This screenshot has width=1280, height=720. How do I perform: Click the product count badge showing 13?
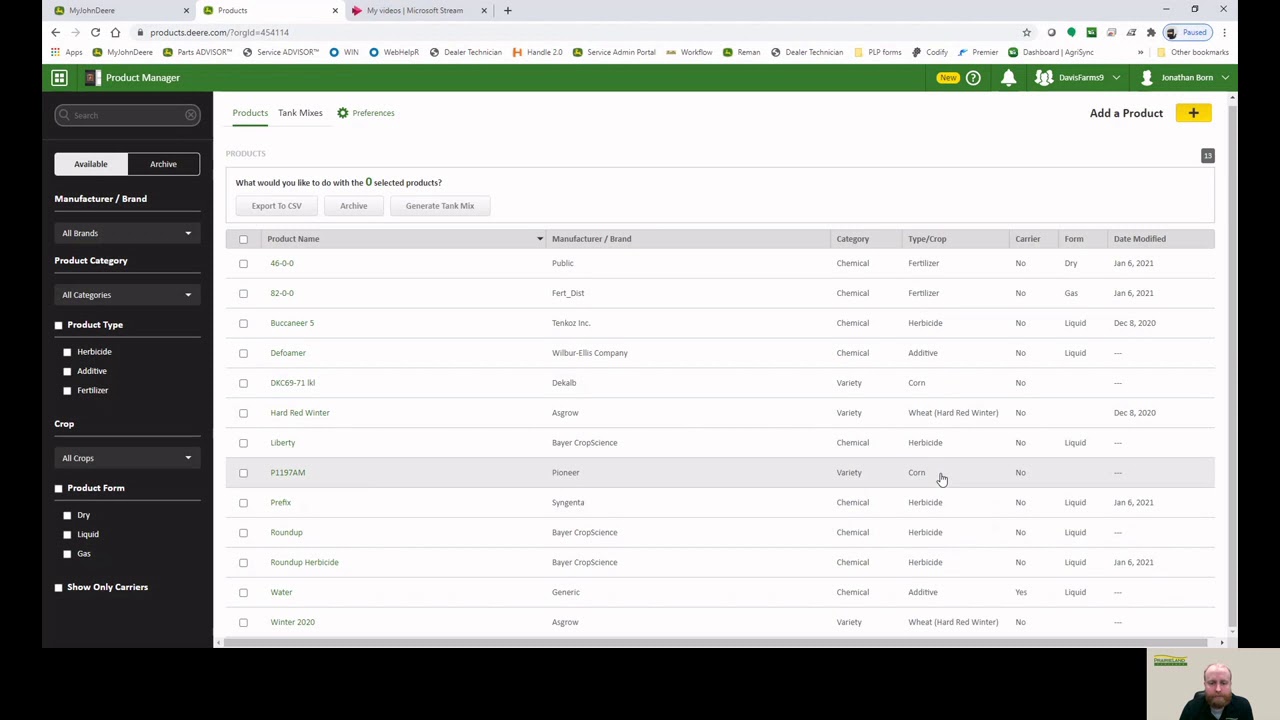(x=1207, y=155)
